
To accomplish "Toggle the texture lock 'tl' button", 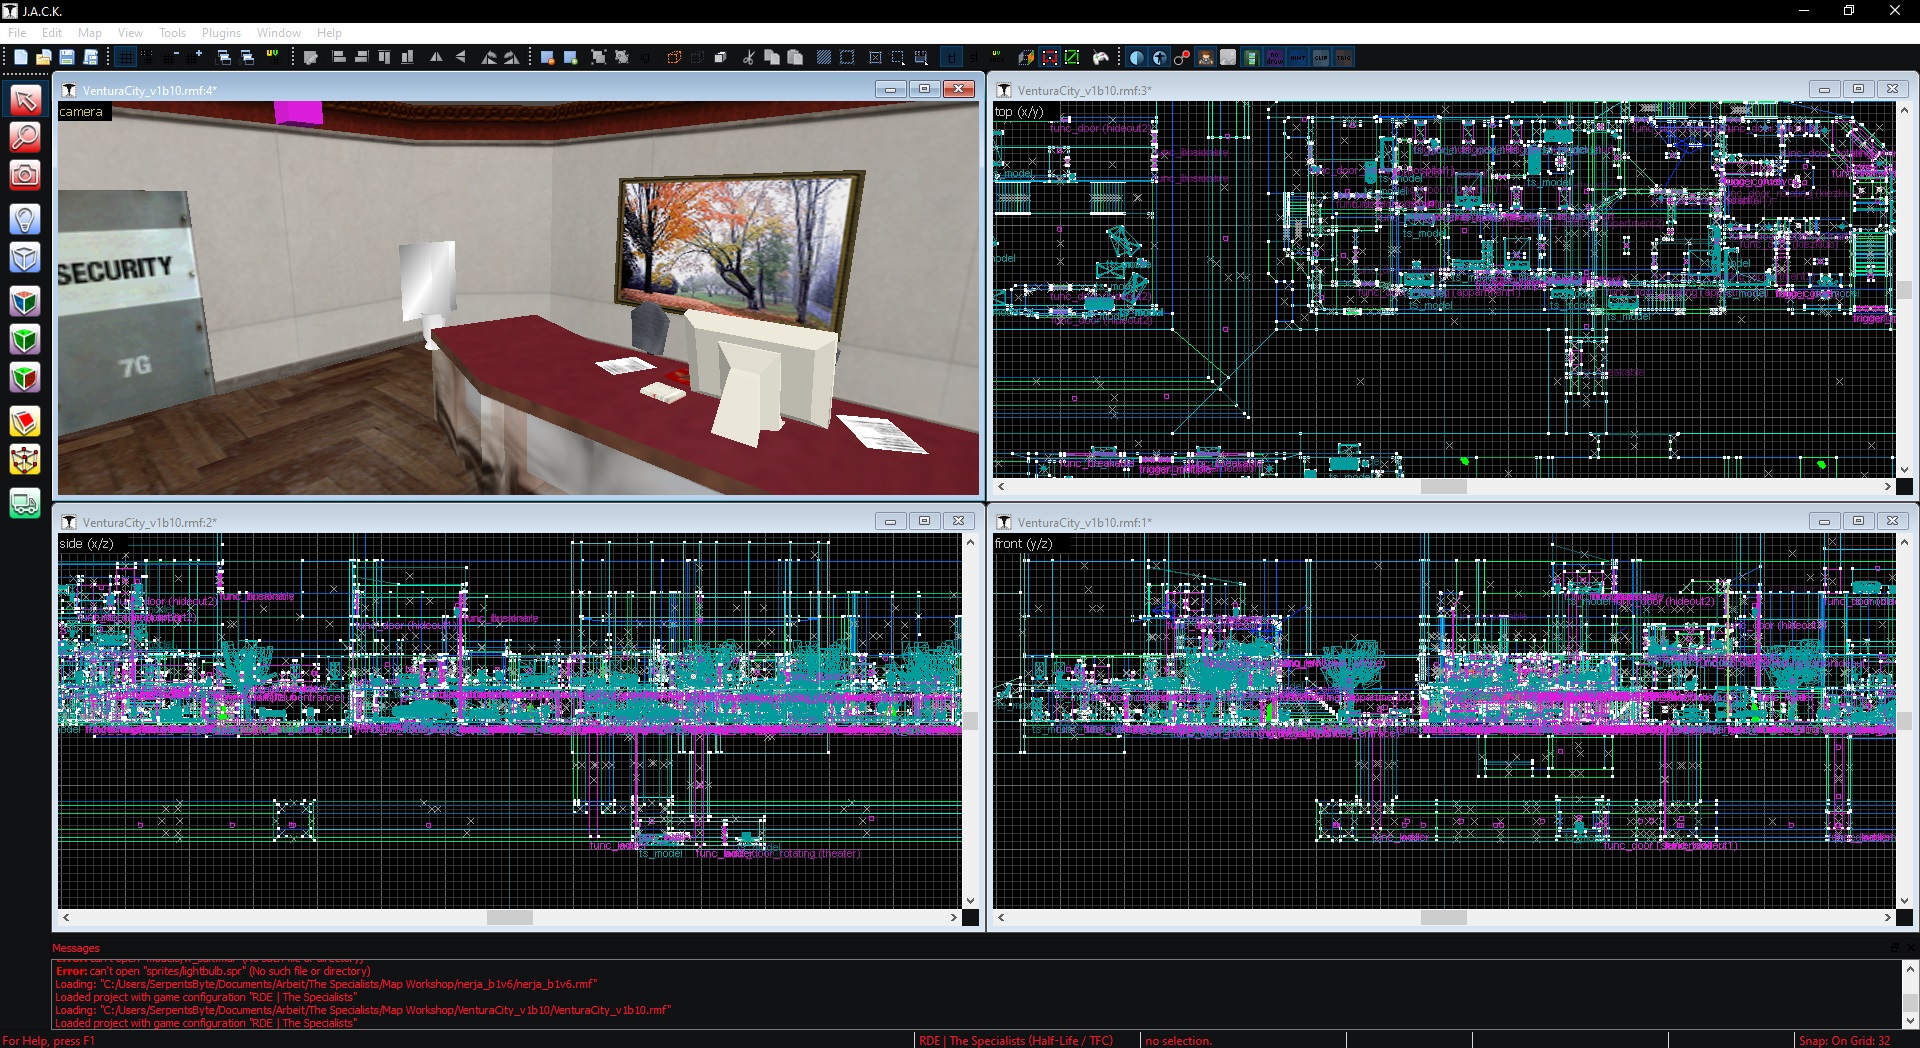I will [951, 58].
